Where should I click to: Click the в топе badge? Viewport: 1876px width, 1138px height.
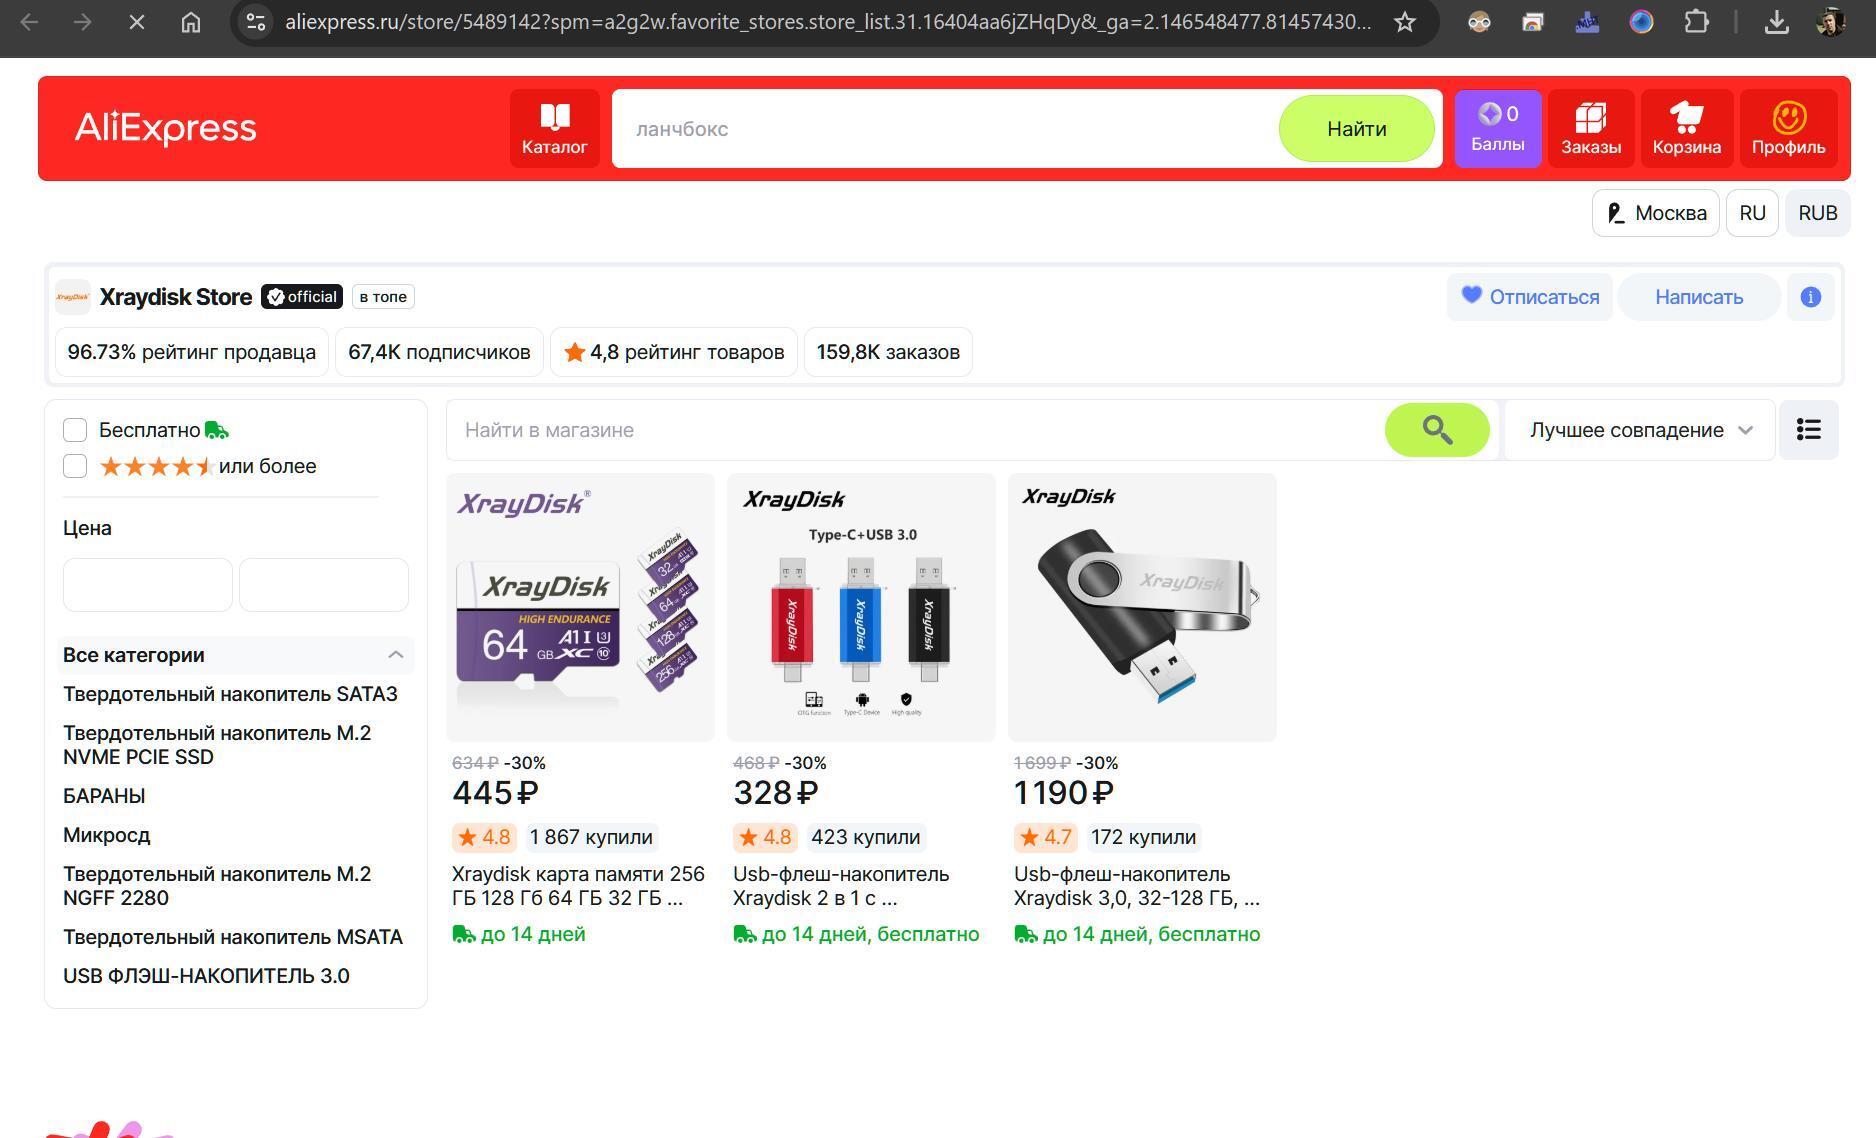(x=383, y=297)
